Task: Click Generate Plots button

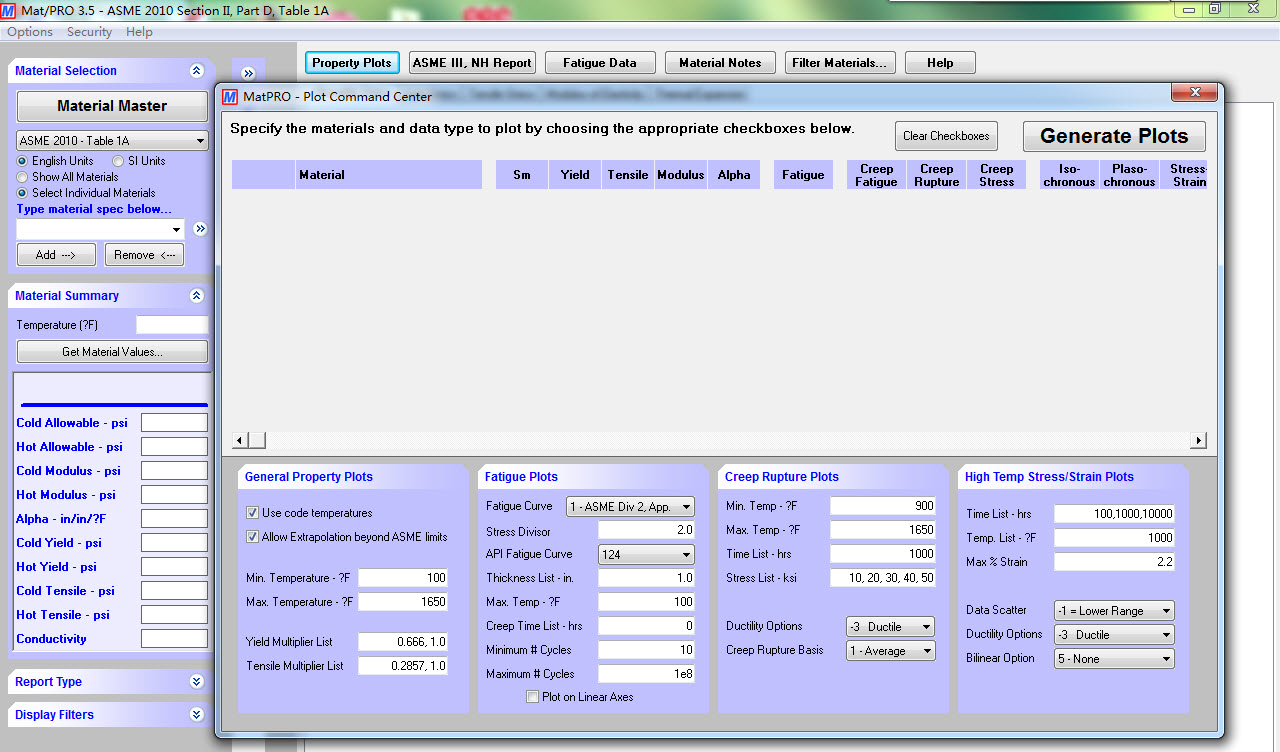Action: click(1114, 136)
